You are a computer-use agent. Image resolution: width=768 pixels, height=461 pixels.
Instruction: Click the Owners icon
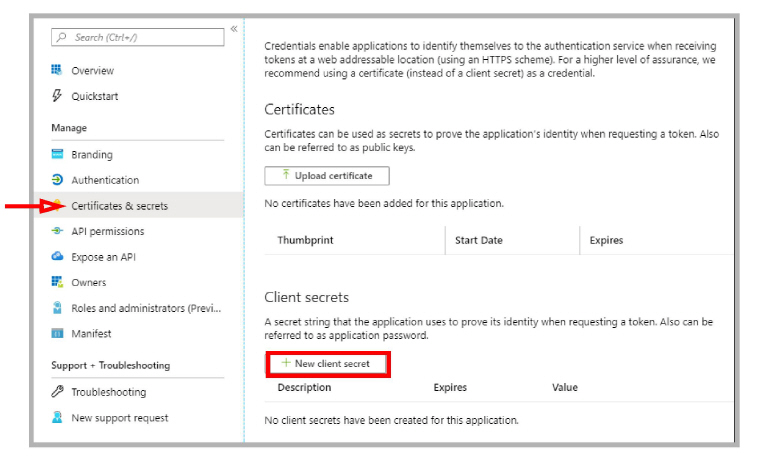57,282
